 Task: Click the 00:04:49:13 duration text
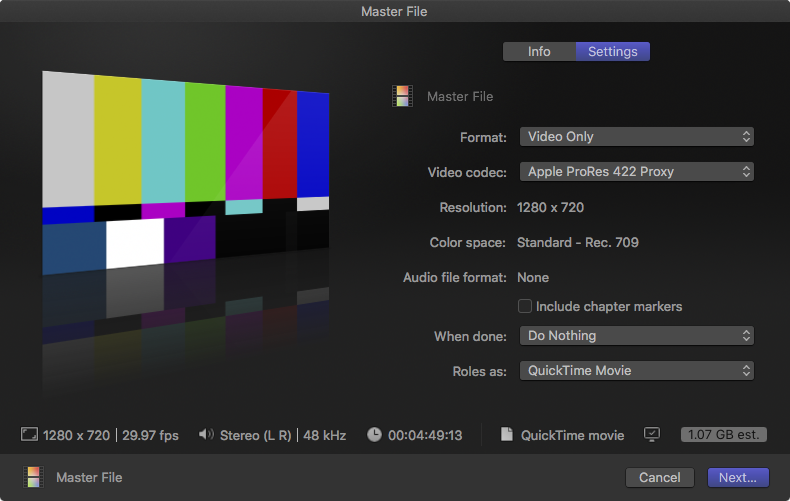(x=425, y=435)
